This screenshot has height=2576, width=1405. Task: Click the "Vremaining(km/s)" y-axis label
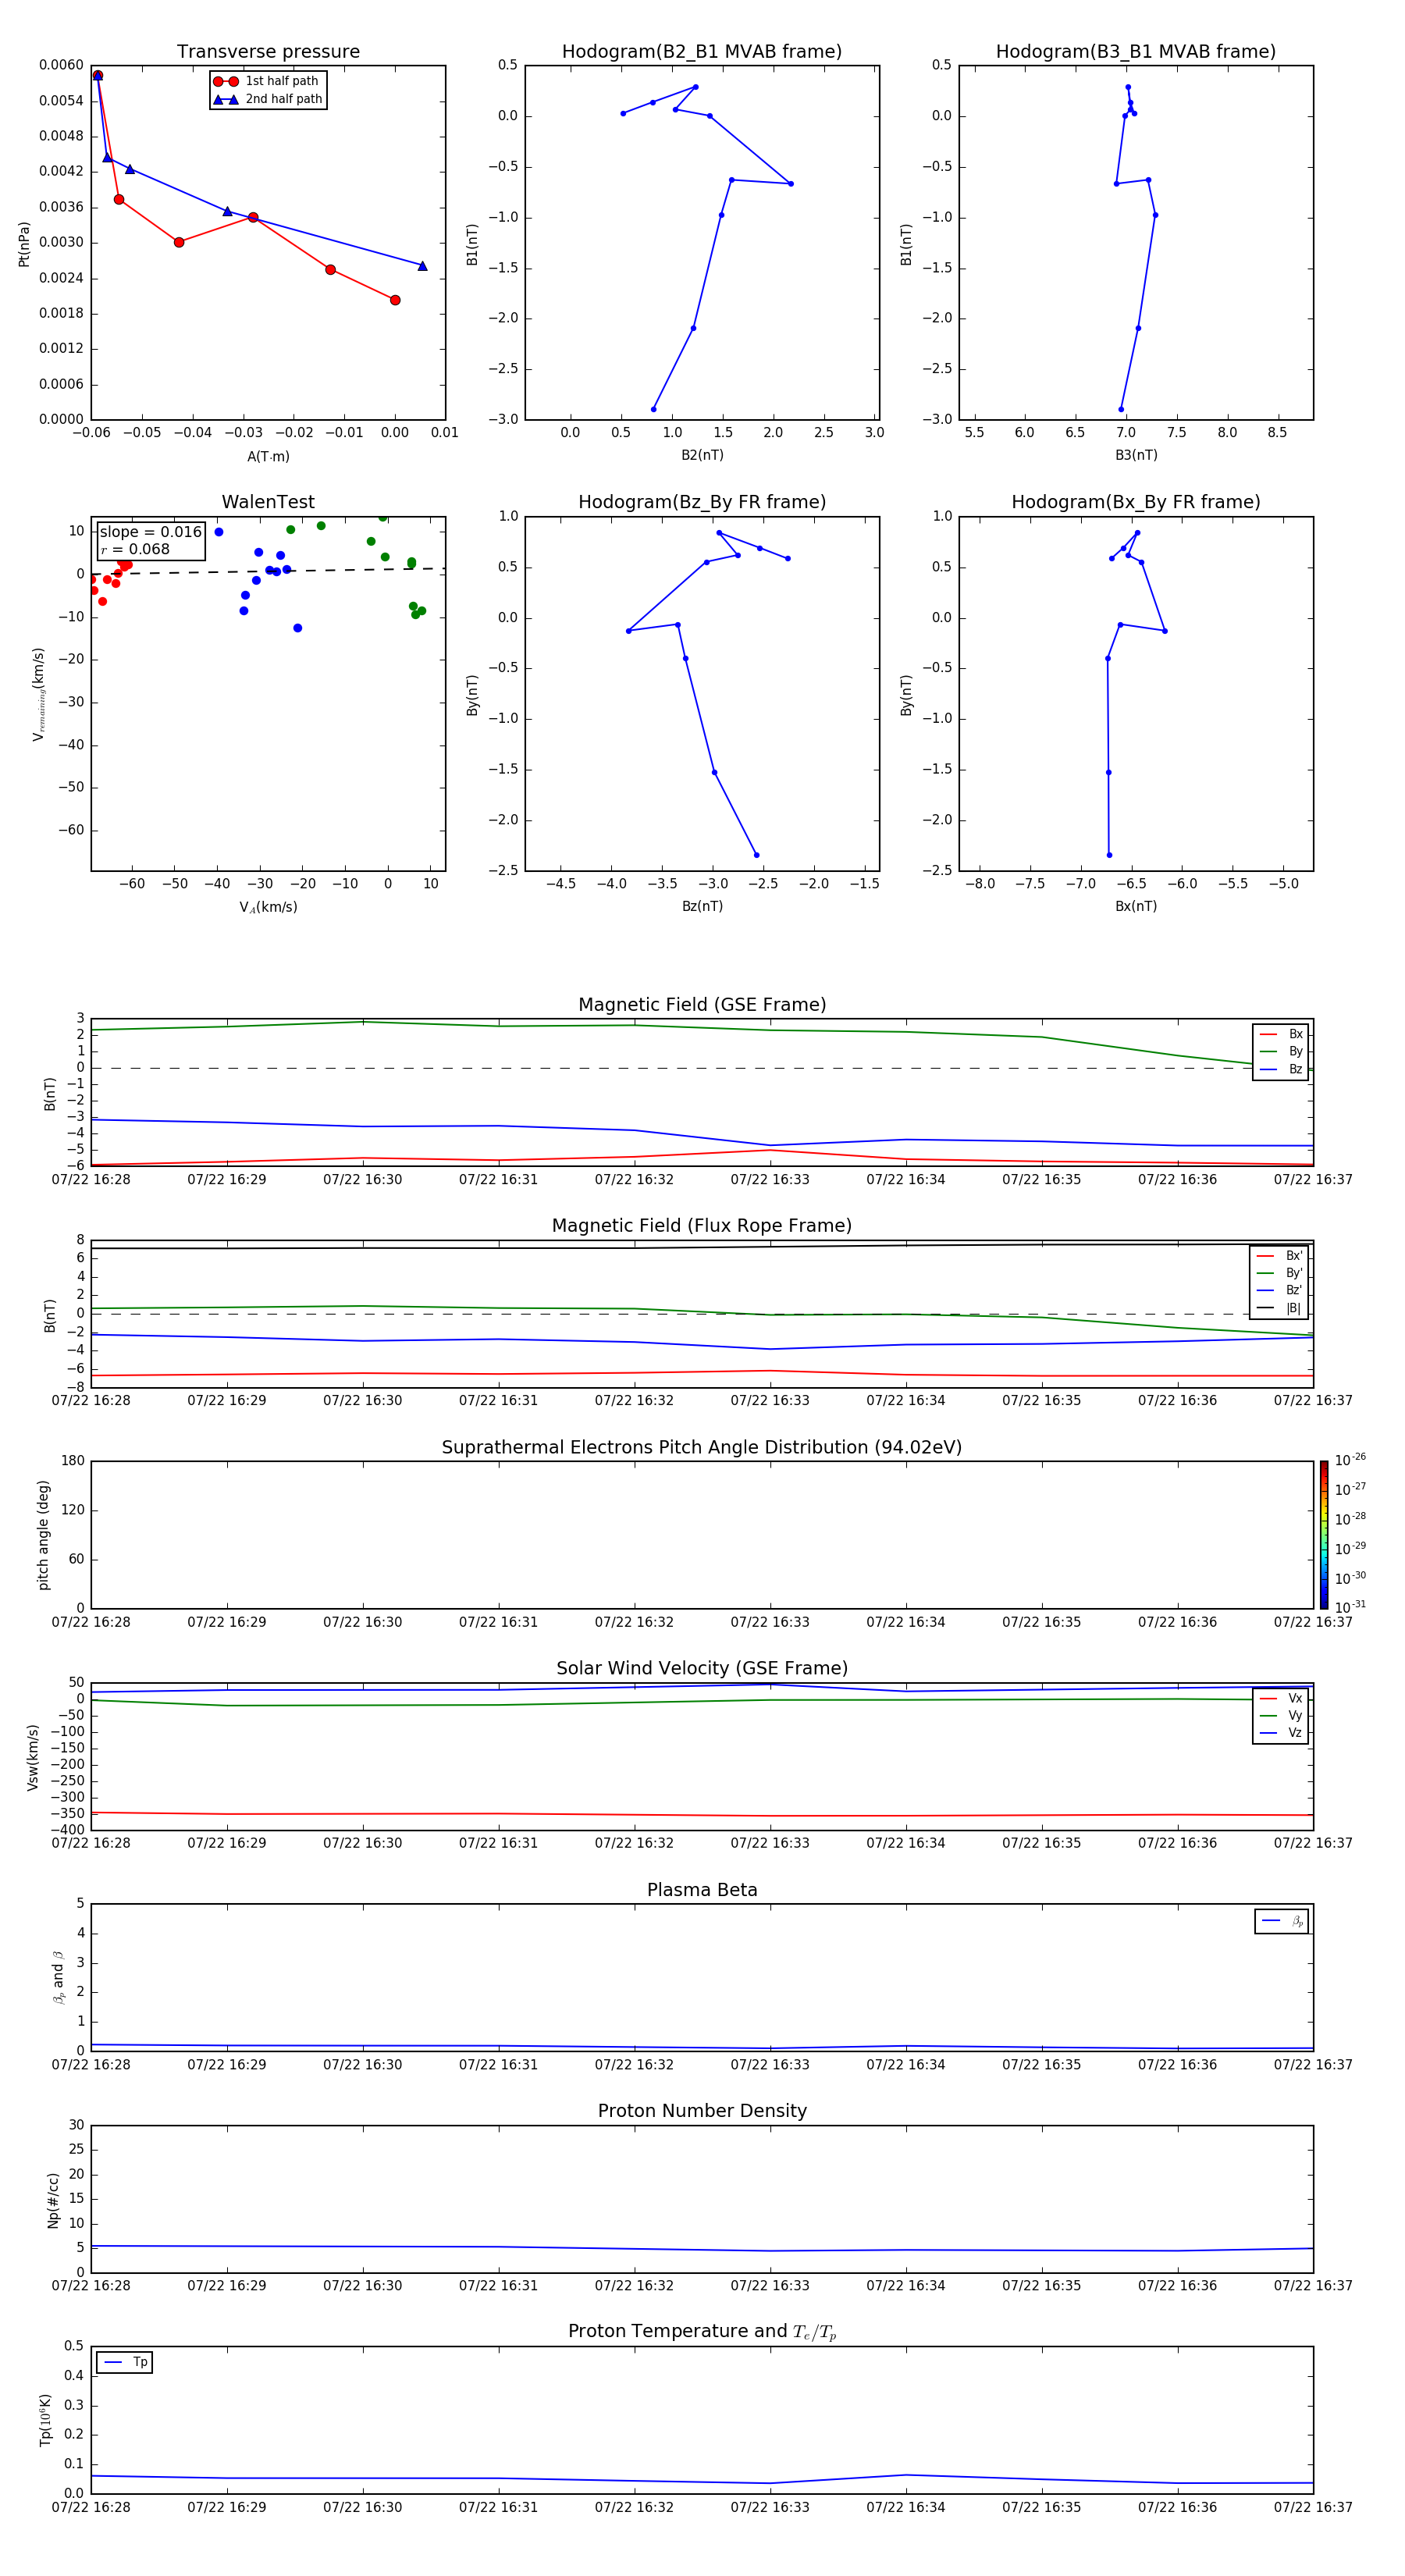tap(39, 694)
